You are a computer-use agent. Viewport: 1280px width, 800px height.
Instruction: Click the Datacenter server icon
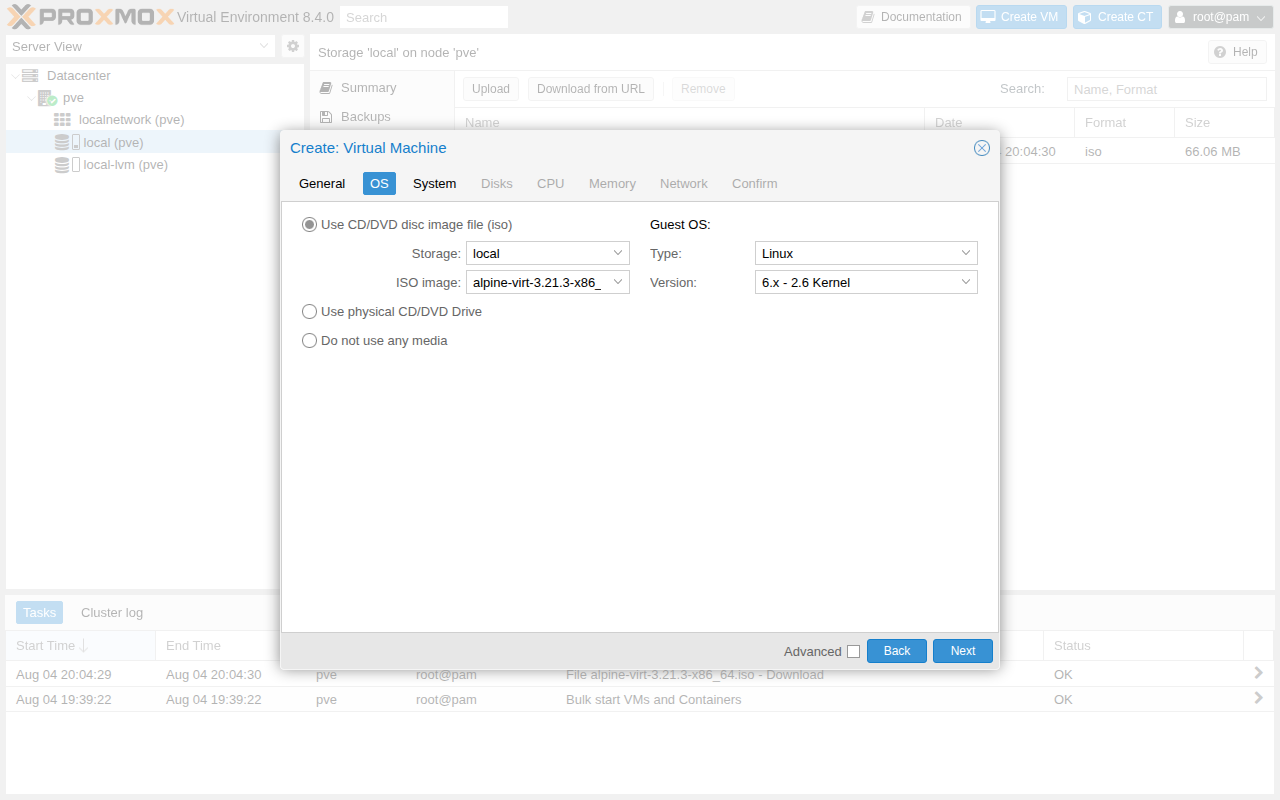pyautogui.click(x=30, y=75)
